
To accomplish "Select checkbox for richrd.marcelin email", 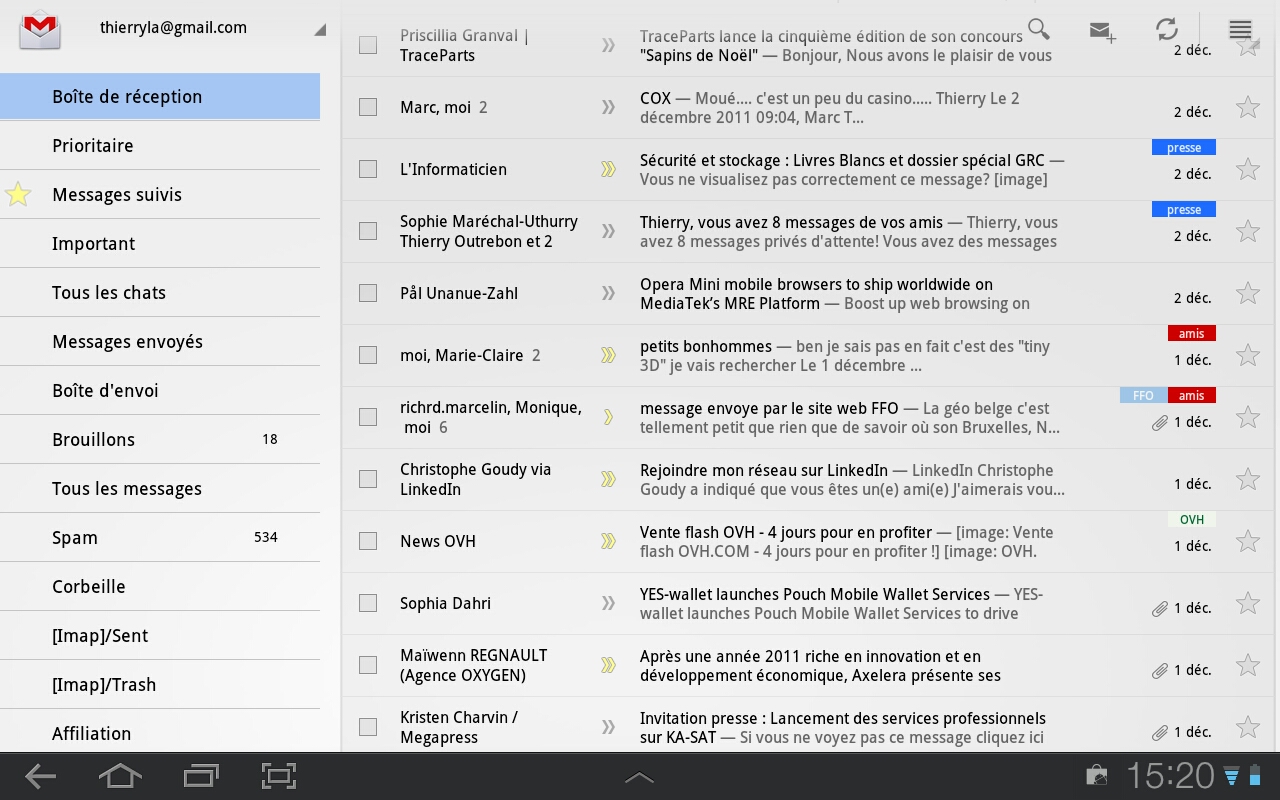I will pos(368,417).
